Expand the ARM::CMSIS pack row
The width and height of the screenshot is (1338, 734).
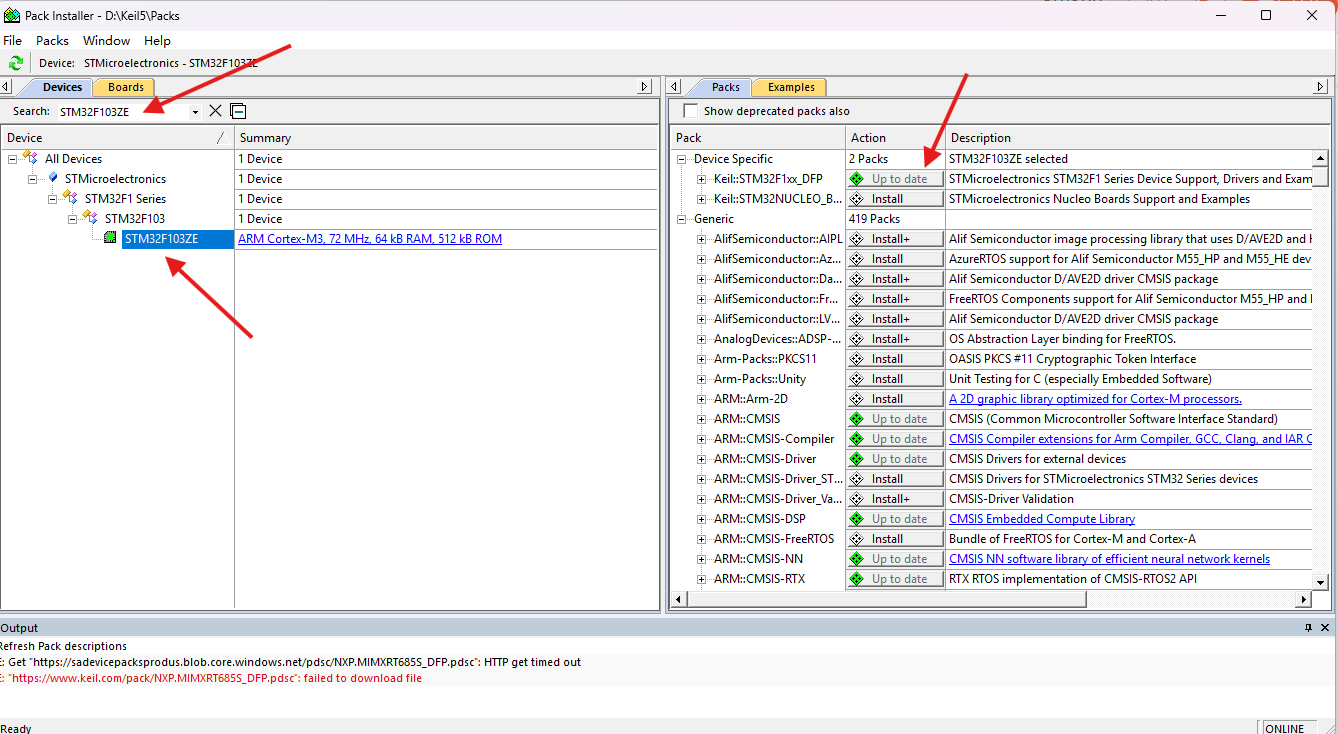tap(702, 418)
